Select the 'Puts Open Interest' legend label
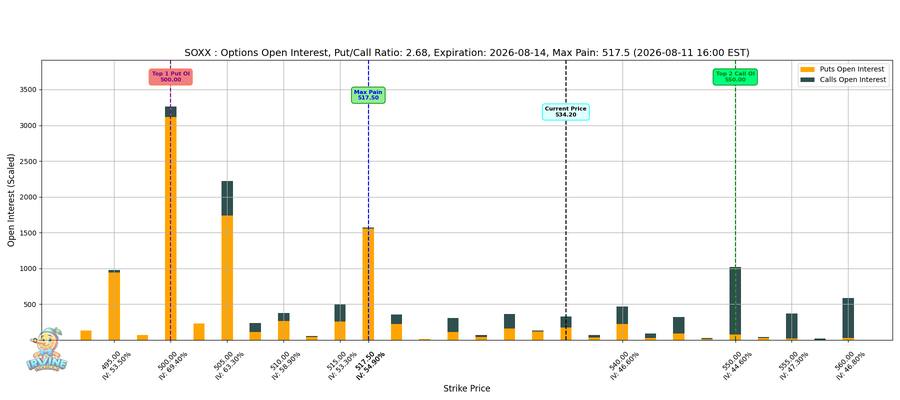The width and height of the screenshot is (900, 400). [852, 69]
